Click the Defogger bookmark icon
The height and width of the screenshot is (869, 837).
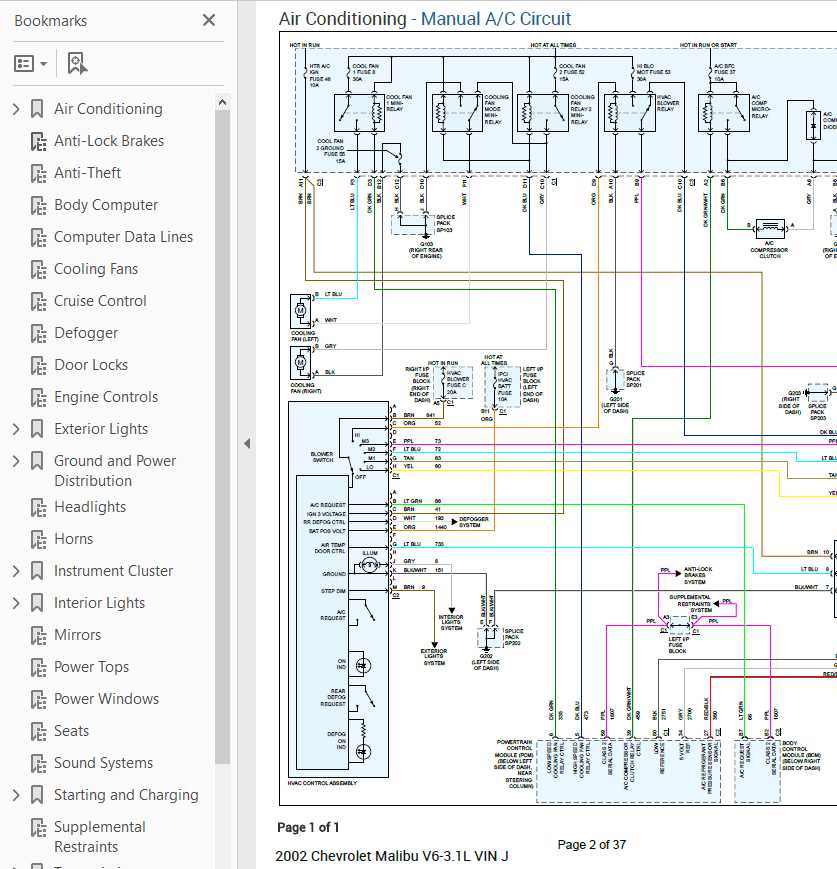38,334
